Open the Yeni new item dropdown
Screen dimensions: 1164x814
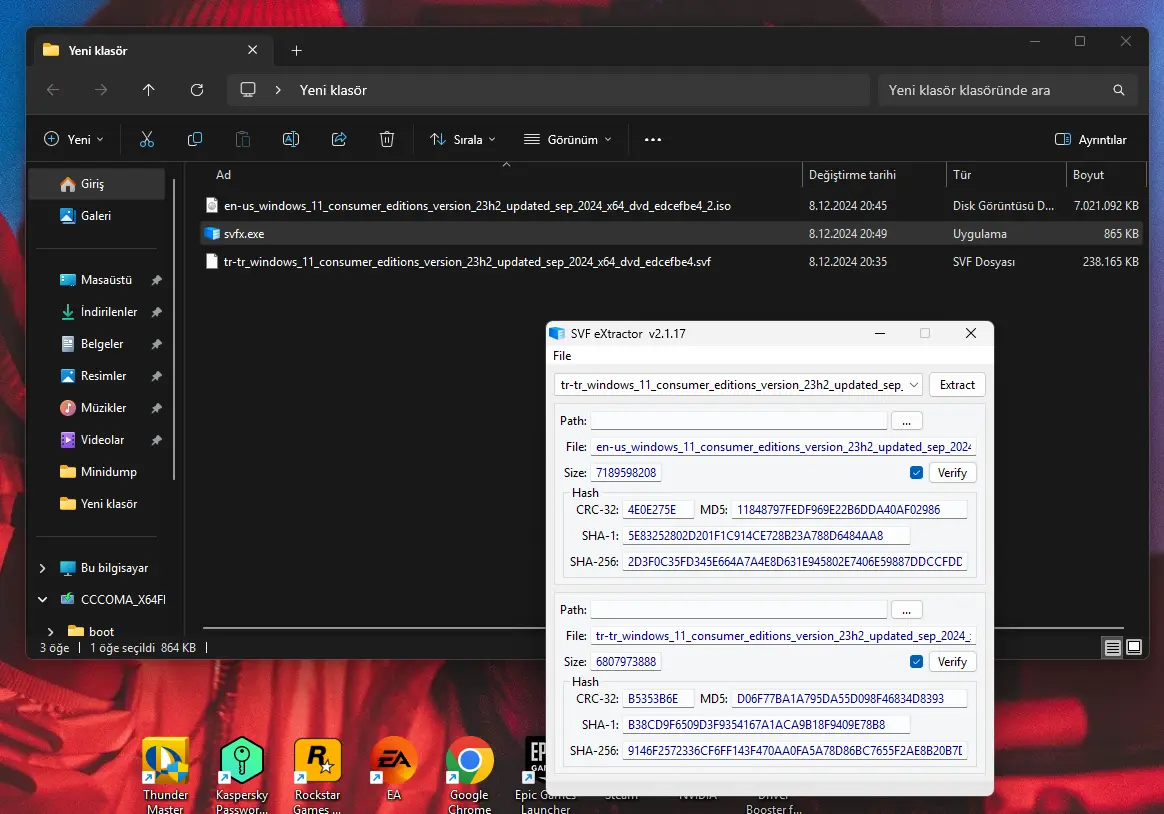click(73, 140)
